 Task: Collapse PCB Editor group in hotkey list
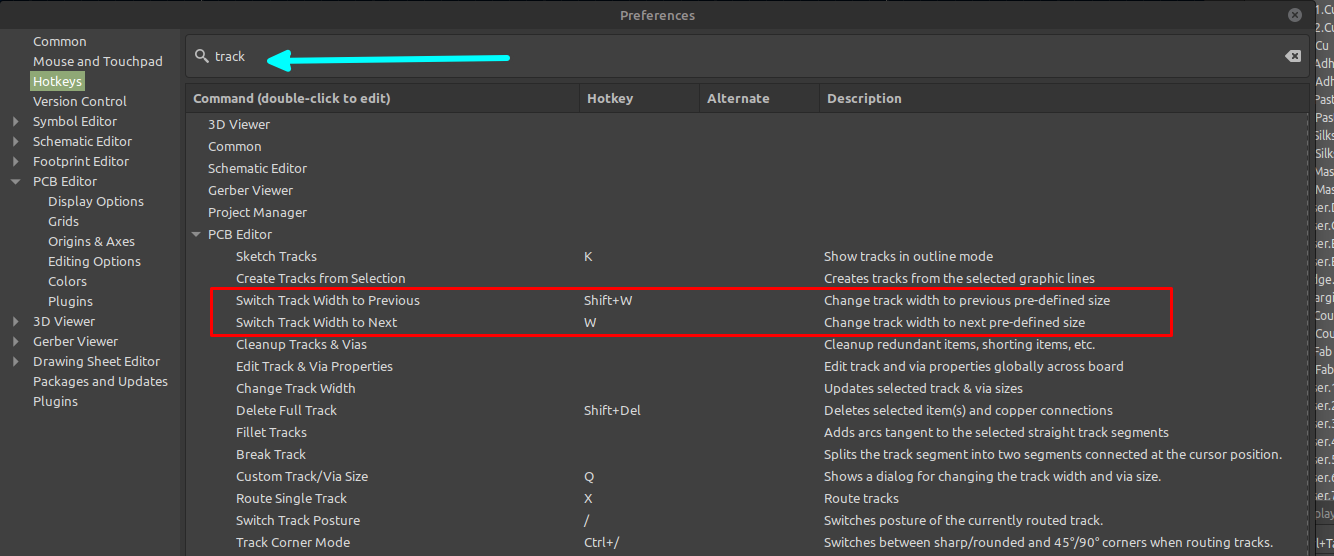coord(195,235)
